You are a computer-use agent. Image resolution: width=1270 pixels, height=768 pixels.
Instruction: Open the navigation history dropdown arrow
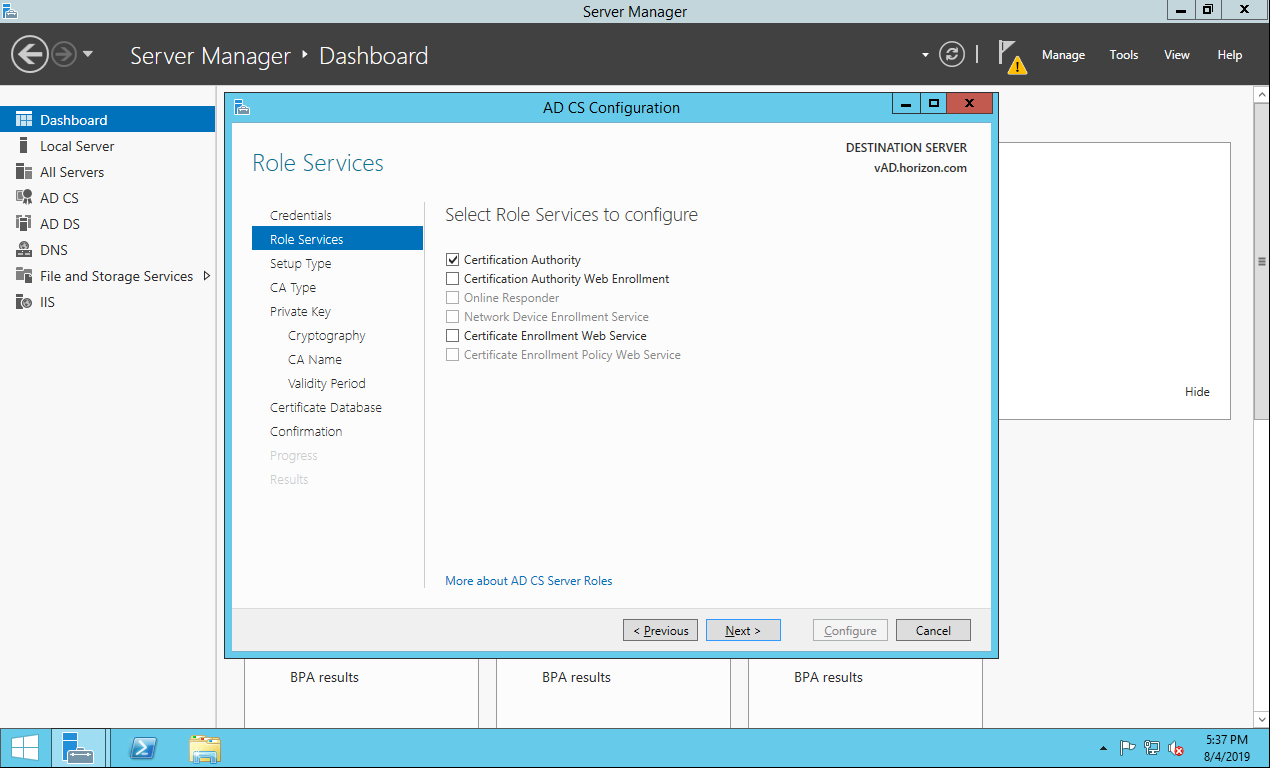88,55
